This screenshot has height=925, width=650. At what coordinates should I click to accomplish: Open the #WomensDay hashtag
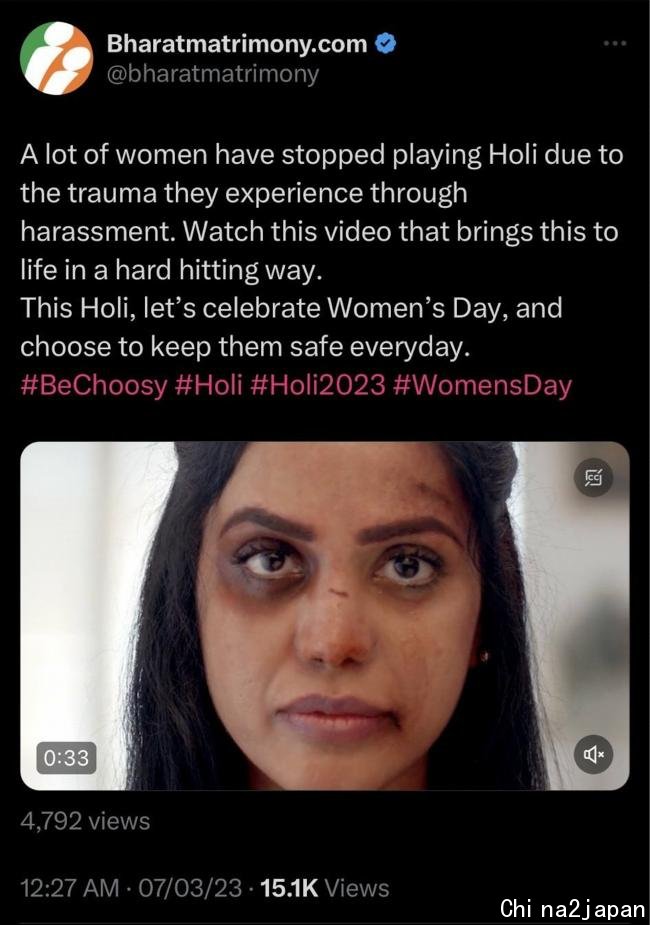coord(481,386)
